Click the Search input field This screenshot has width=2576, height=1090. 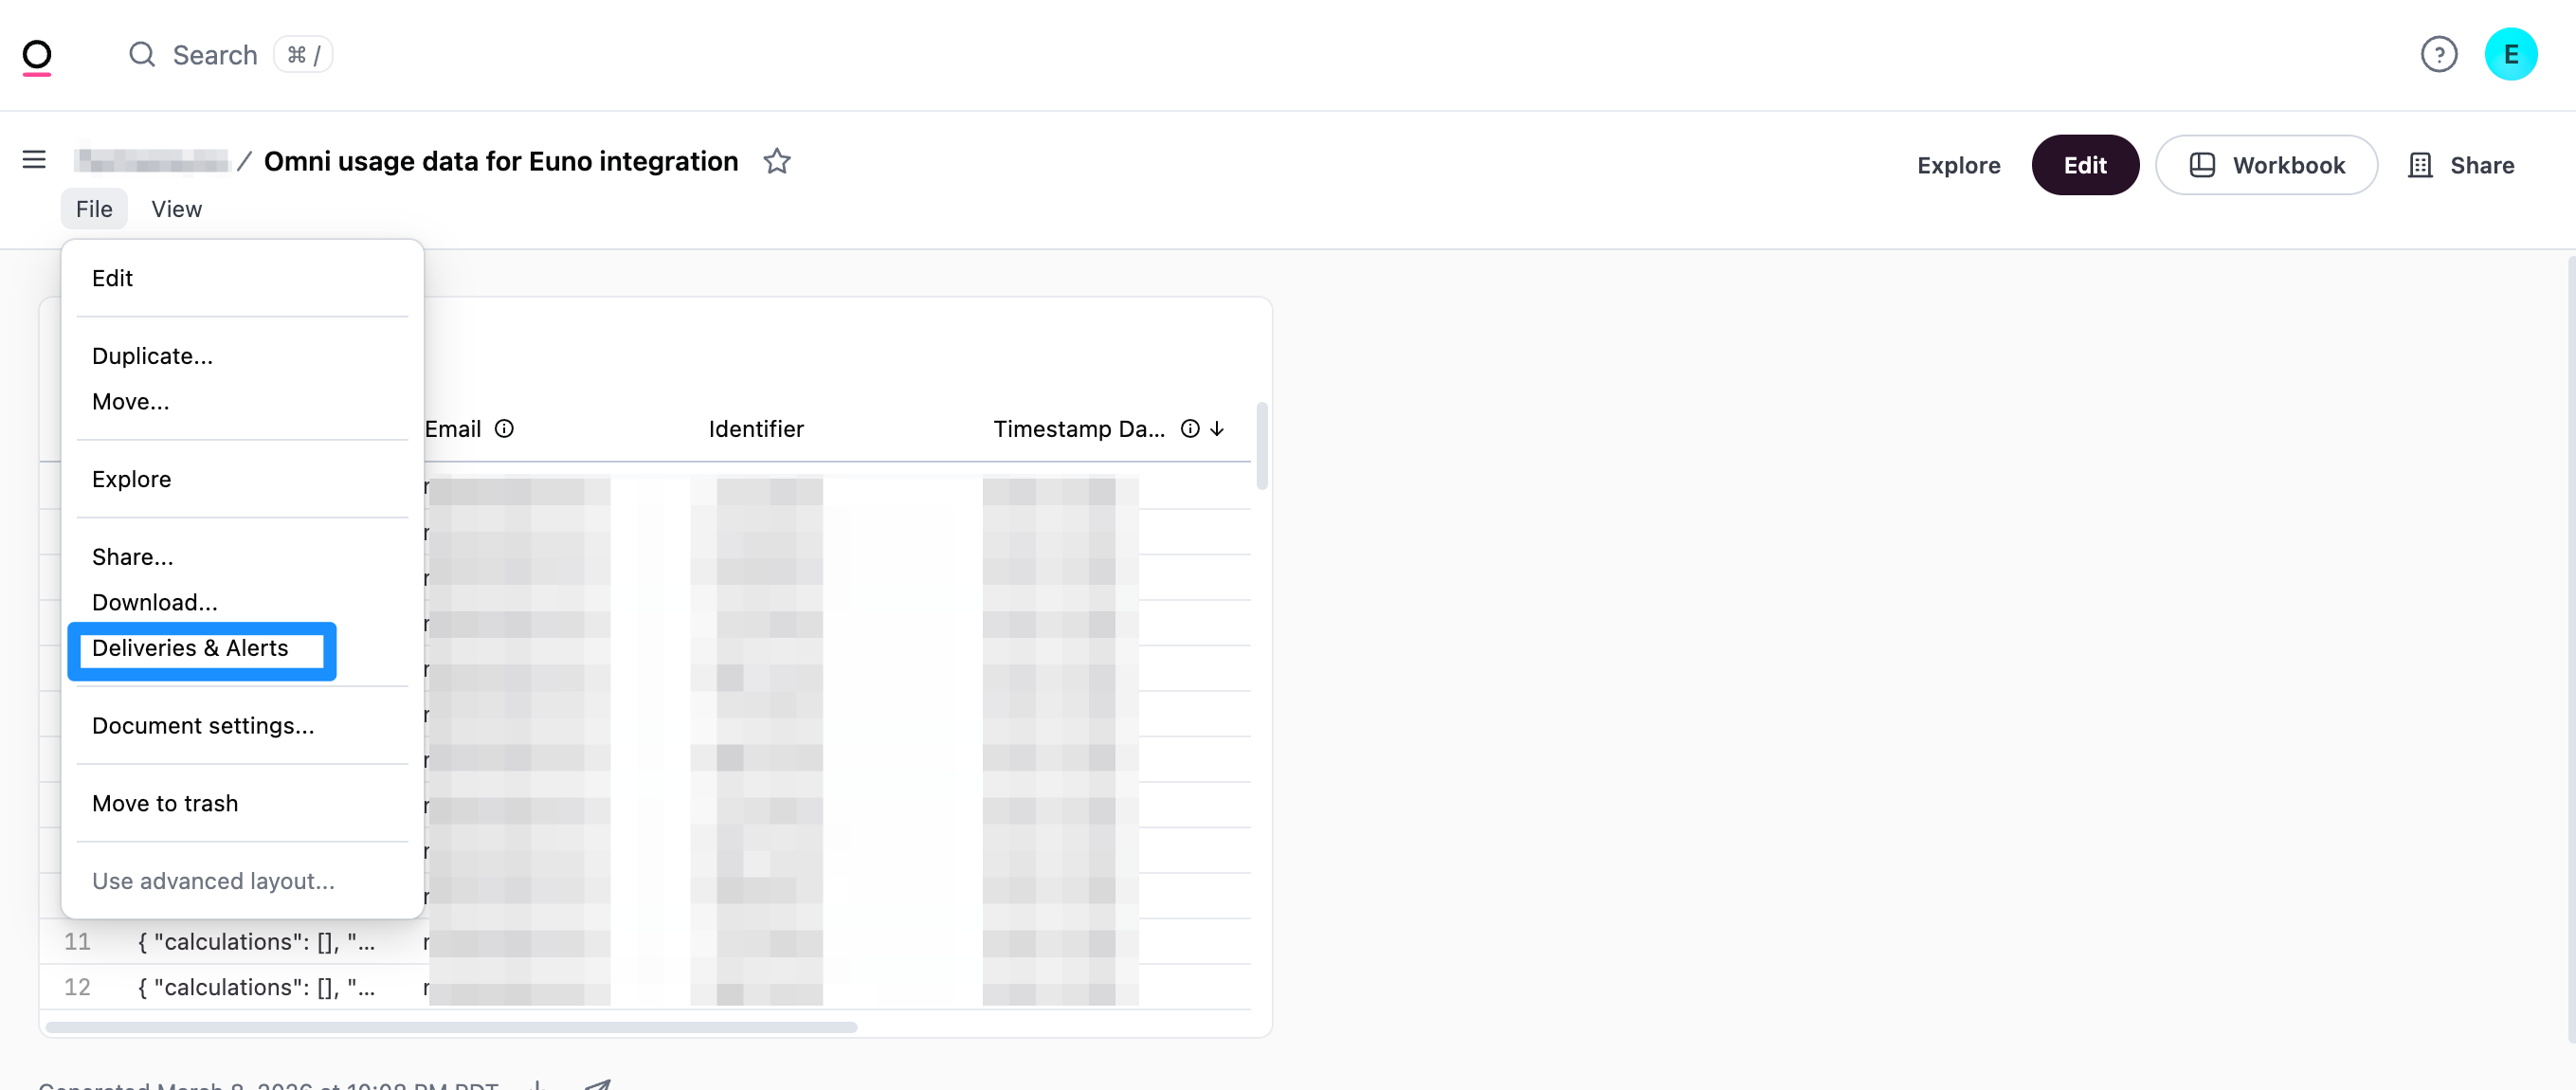pyautogui.click(x=215, y=55)
